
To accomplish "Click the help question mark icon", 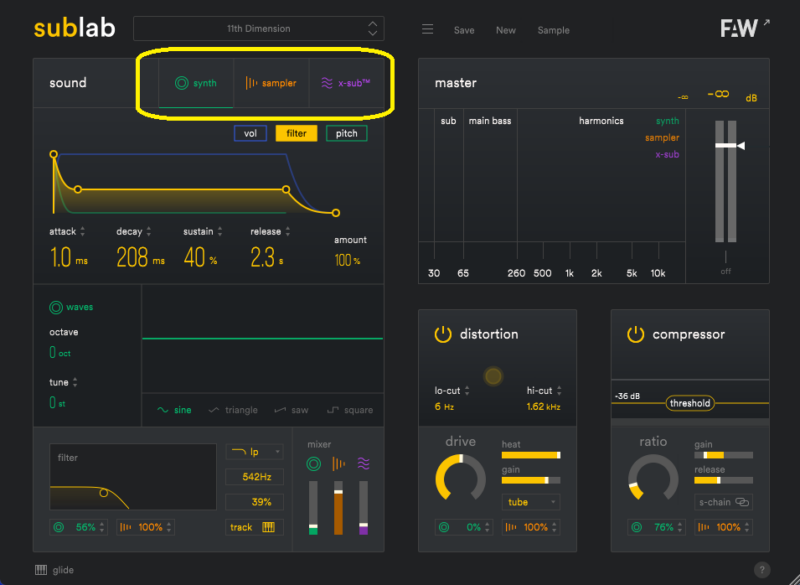I will click(x=762, y=570).
